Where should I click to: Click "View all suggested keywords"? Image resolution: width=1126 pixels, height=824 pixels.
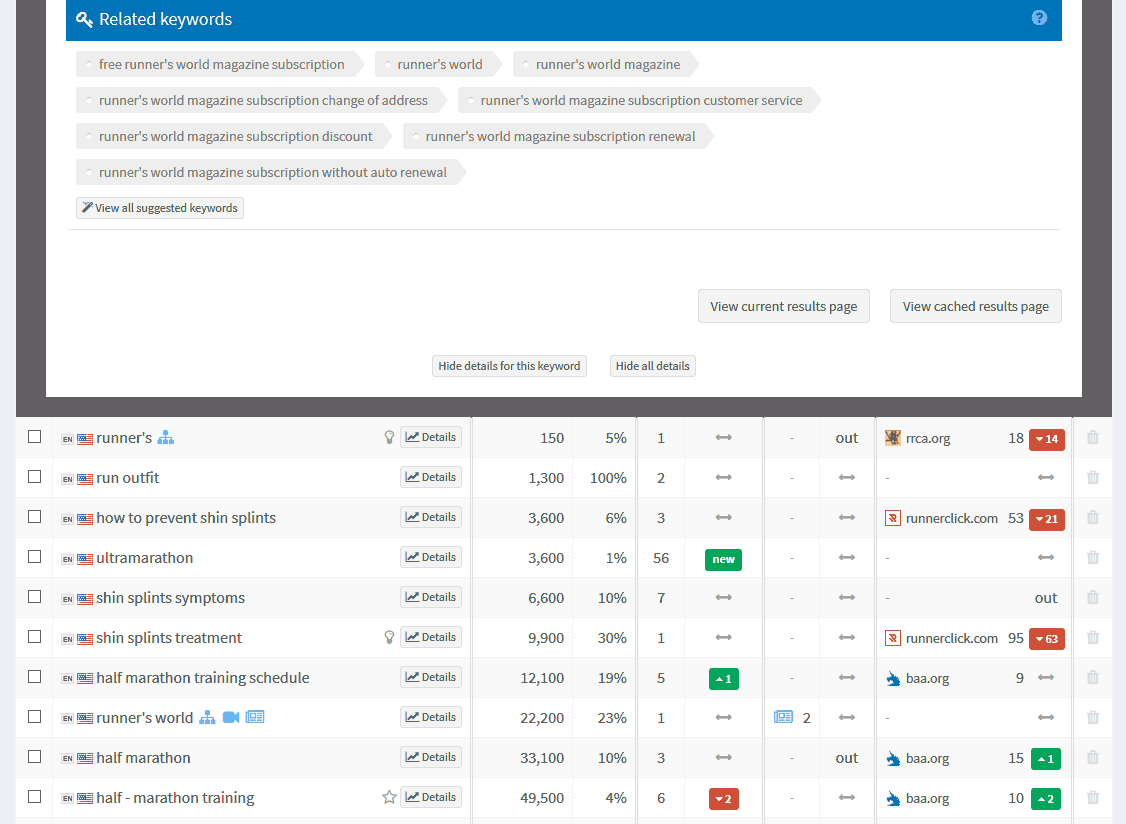coord(159,208)
